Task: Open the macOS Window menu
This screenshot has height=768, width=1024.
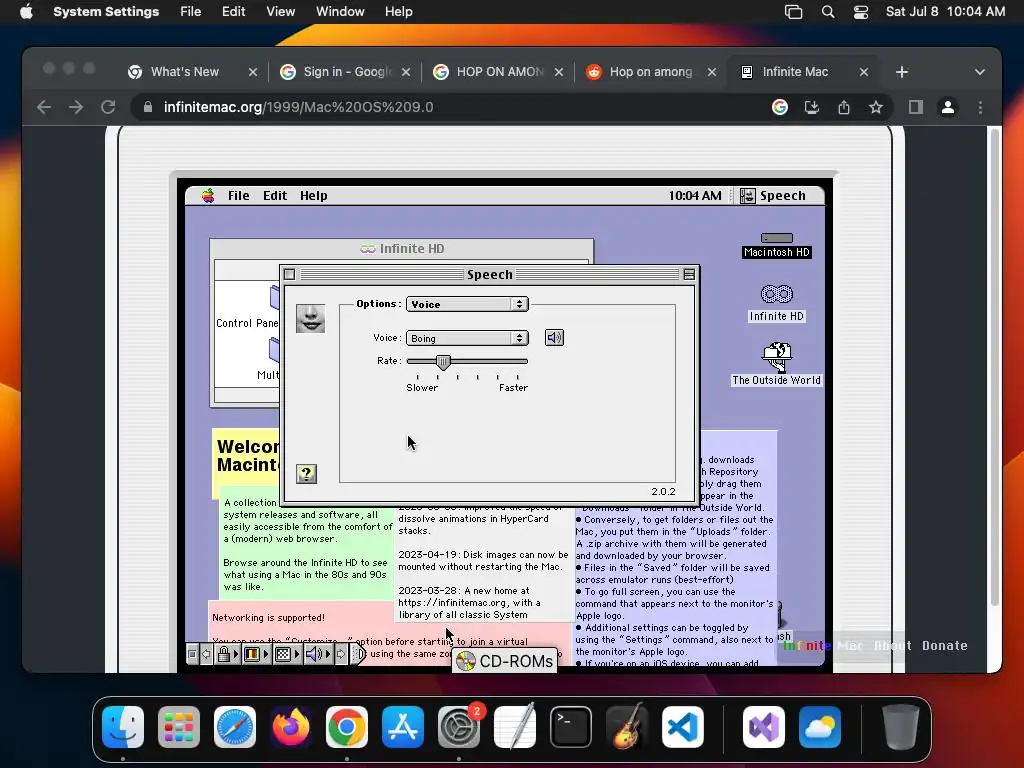Action: (340, 12)
